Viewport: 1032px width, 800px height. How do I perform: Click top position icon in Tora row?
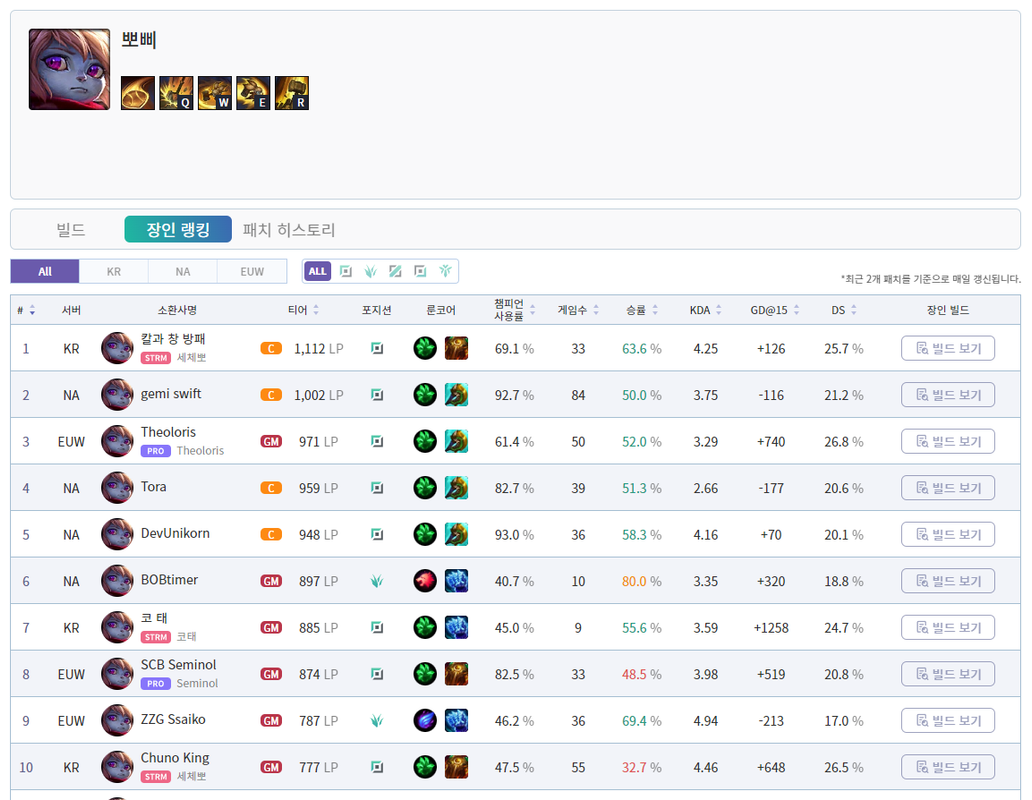click(x=376, y=488)
